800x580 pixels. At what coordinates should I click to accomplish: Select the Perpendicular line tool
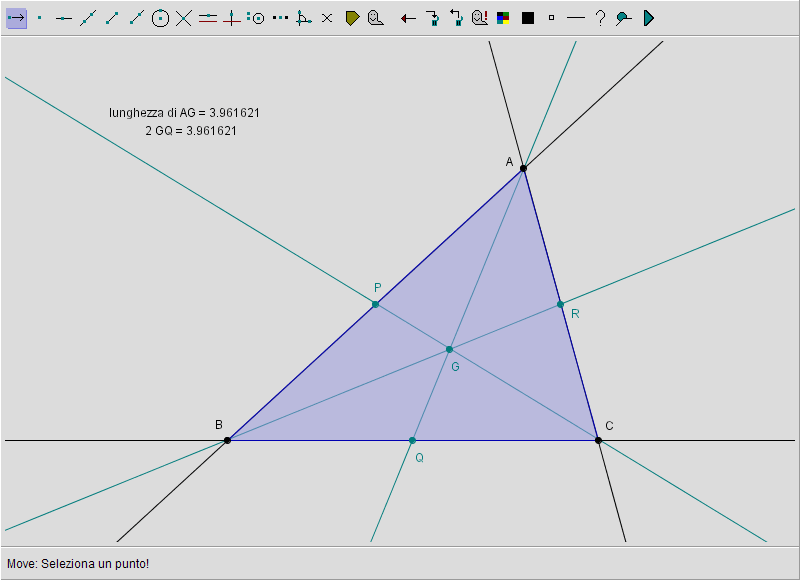click(x=232, y=18)
